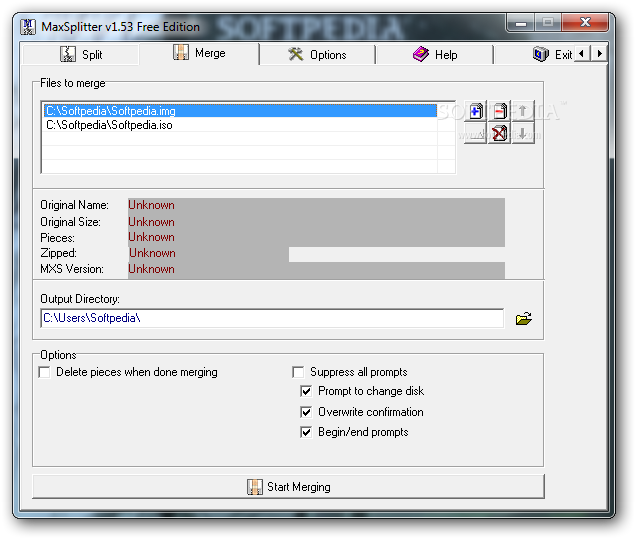Click the Pieces value Unknown
Viewport: 636px width, 539px height.
[151, 237]
